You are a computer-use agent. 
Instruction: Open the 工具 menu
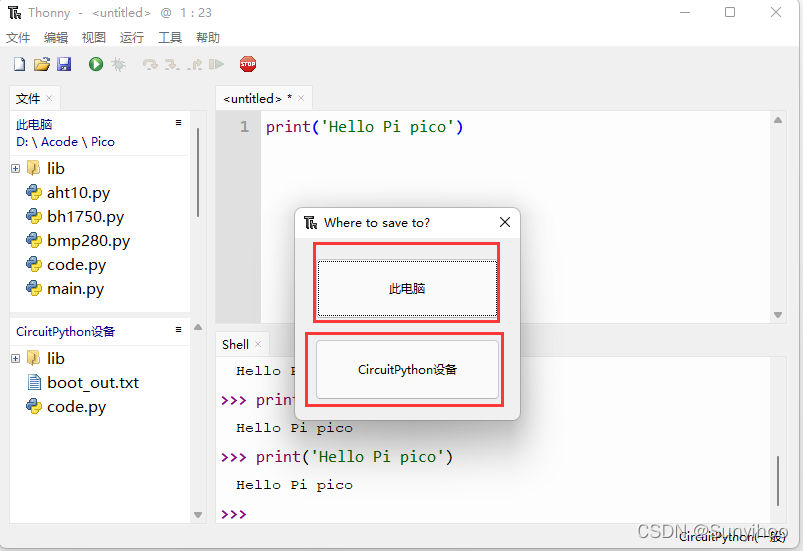point(170,37)
